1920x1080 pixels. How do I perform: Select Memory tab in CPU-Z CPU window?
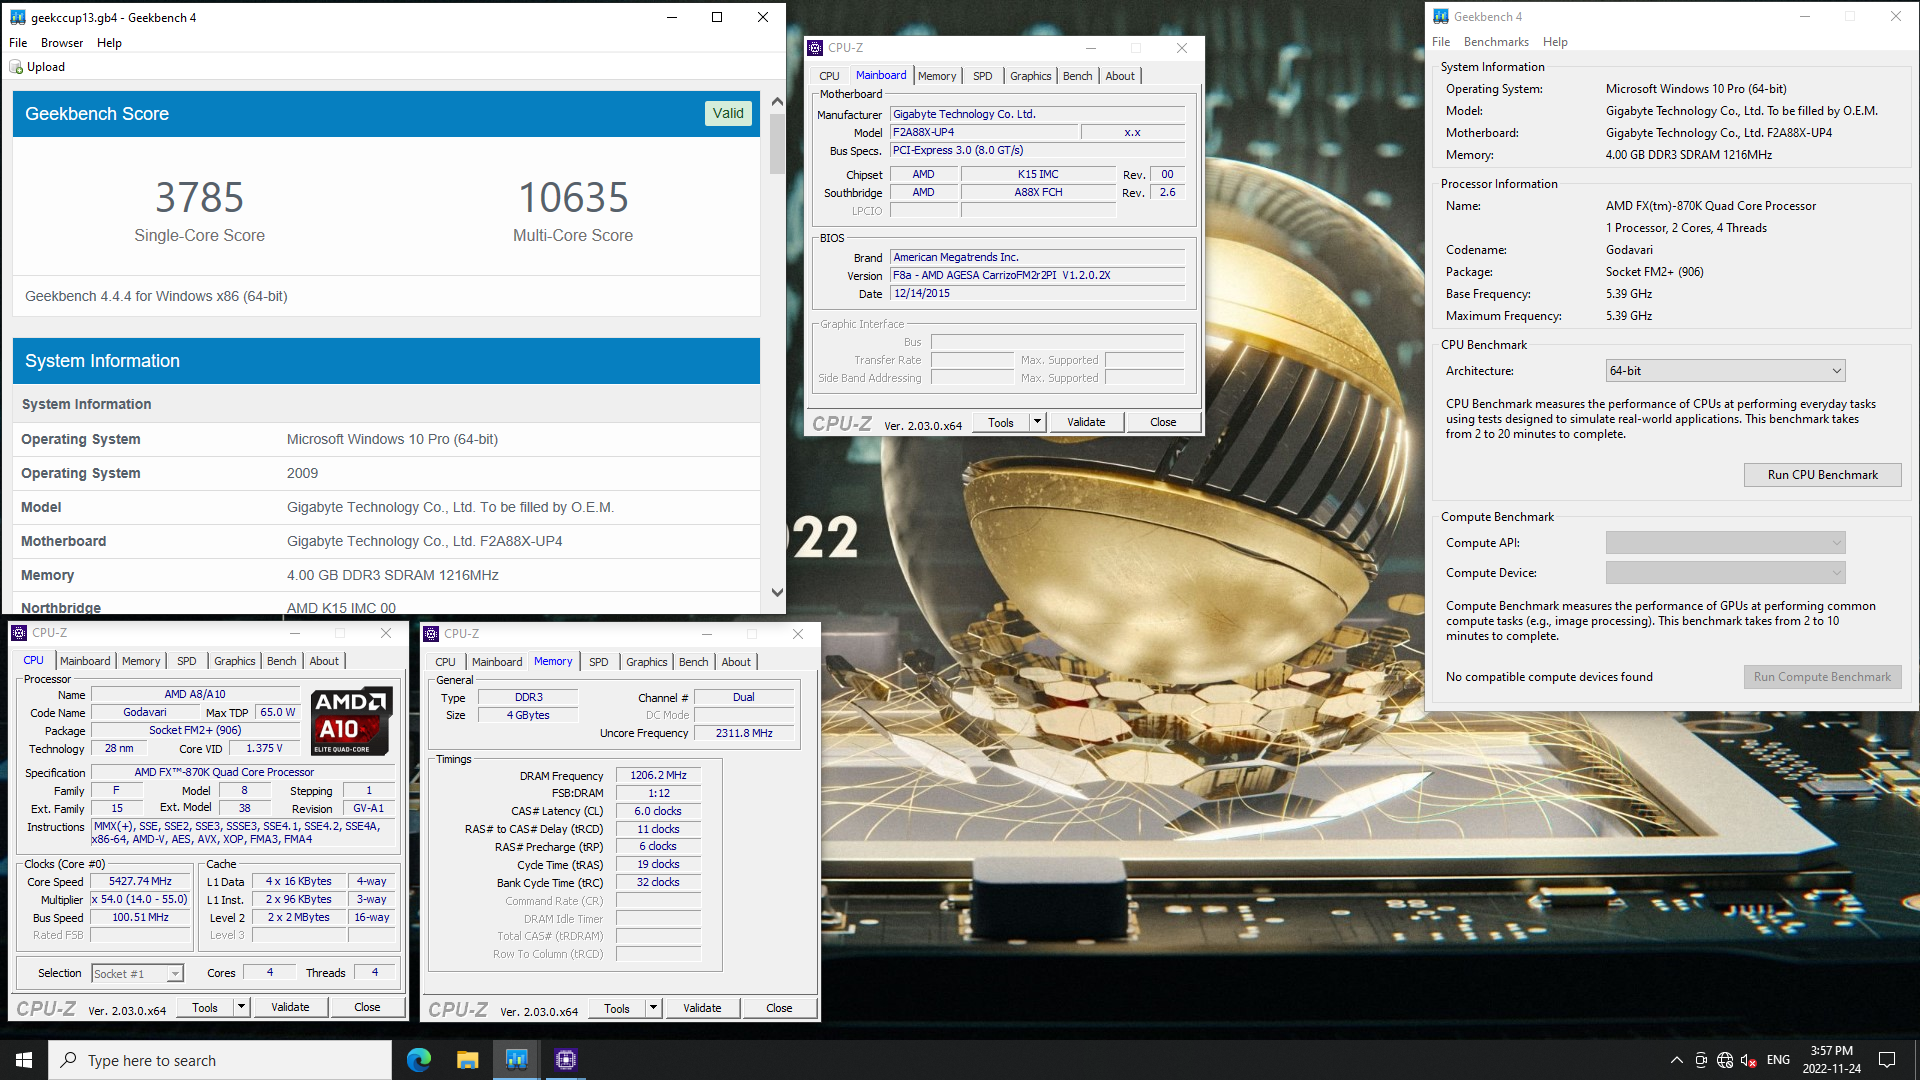(141, 661)
